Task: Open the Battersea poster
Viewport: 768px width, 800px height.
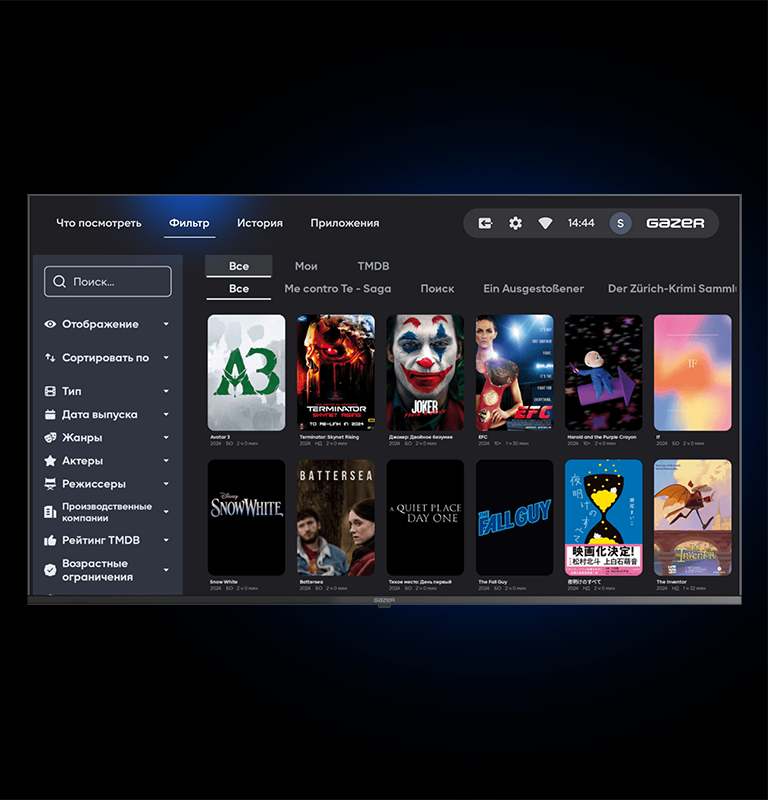Action: (x=336, y=517)
